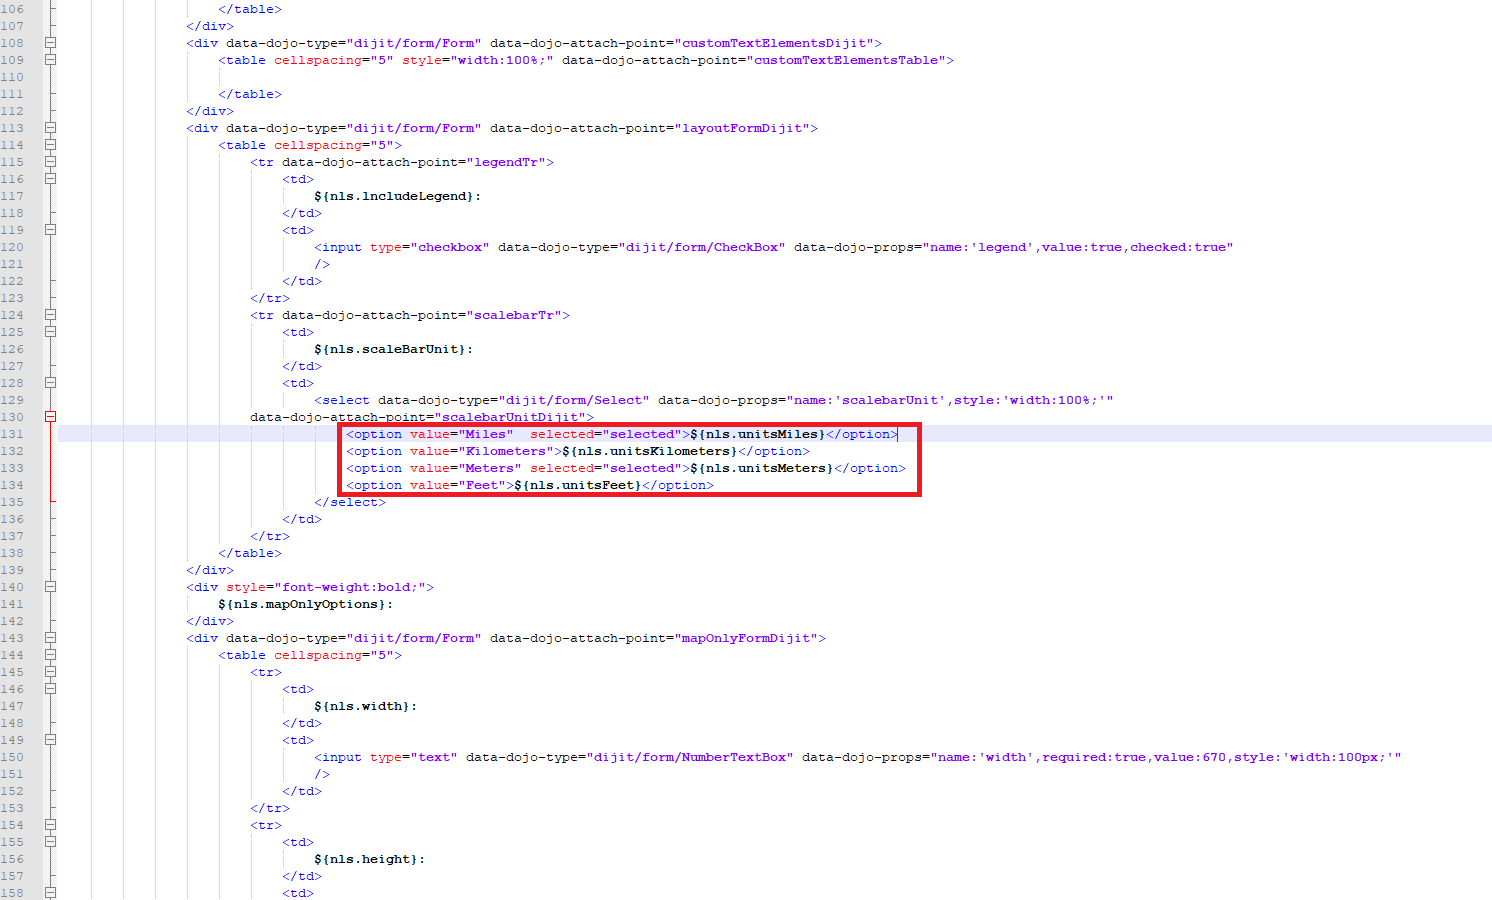Screen dimensions: 1492x900
Task: Click the ${nls.height}: text
Action: (x=370, y=859)
